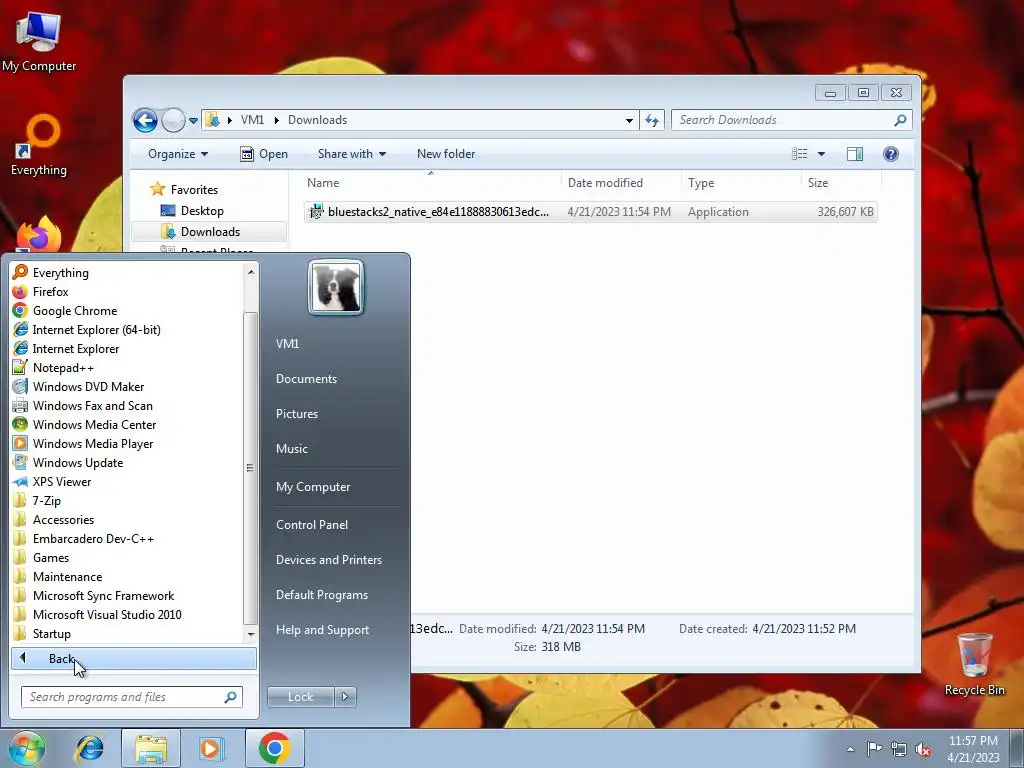Click the Action Center flag tray icon

click(x=874, y=749)
